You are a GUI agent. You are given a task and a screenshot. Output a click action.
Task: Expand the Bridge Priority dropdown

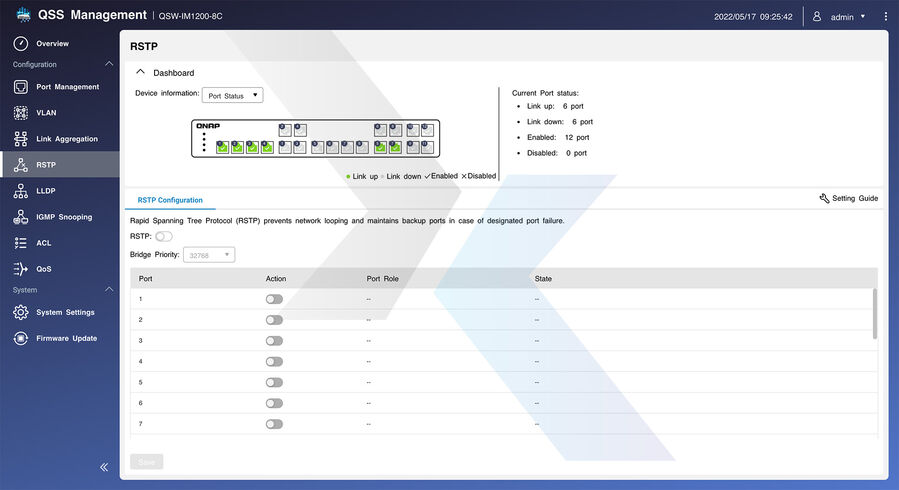click(x=208, y=255)
